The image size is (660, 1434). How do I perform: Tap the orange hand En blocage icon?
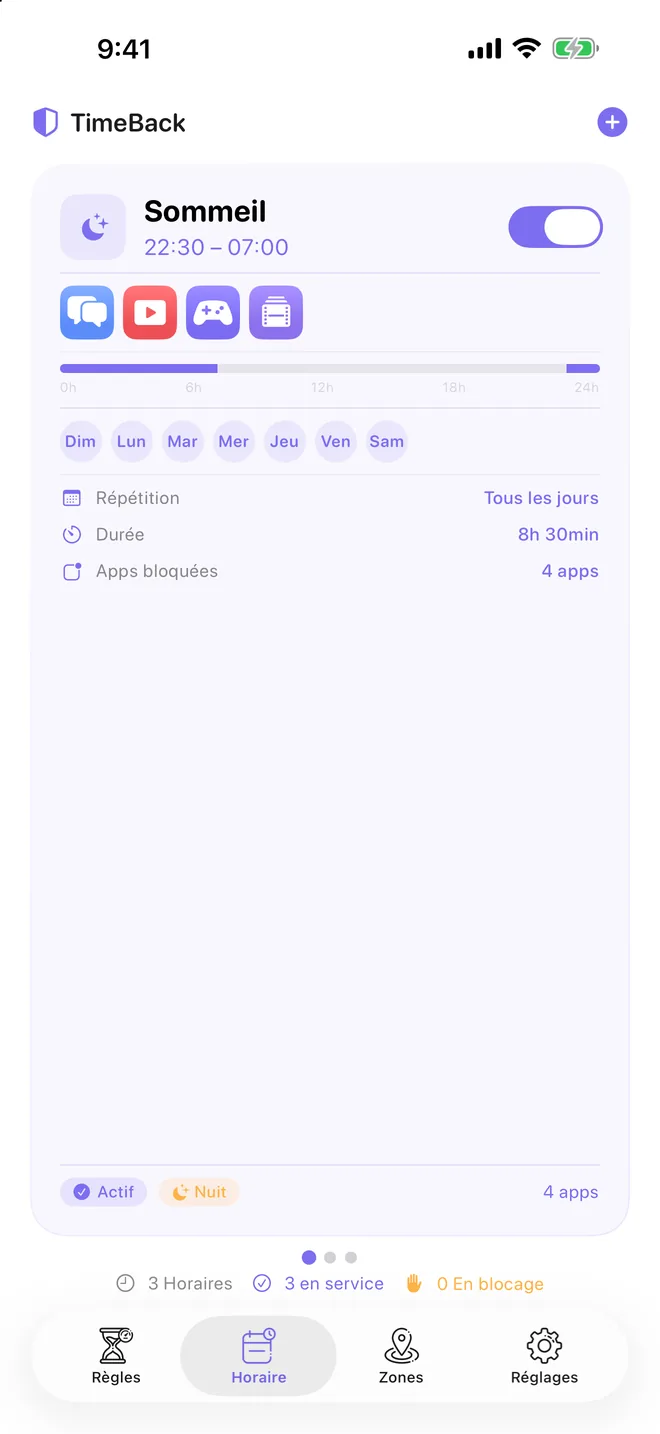click(414, 1283)
